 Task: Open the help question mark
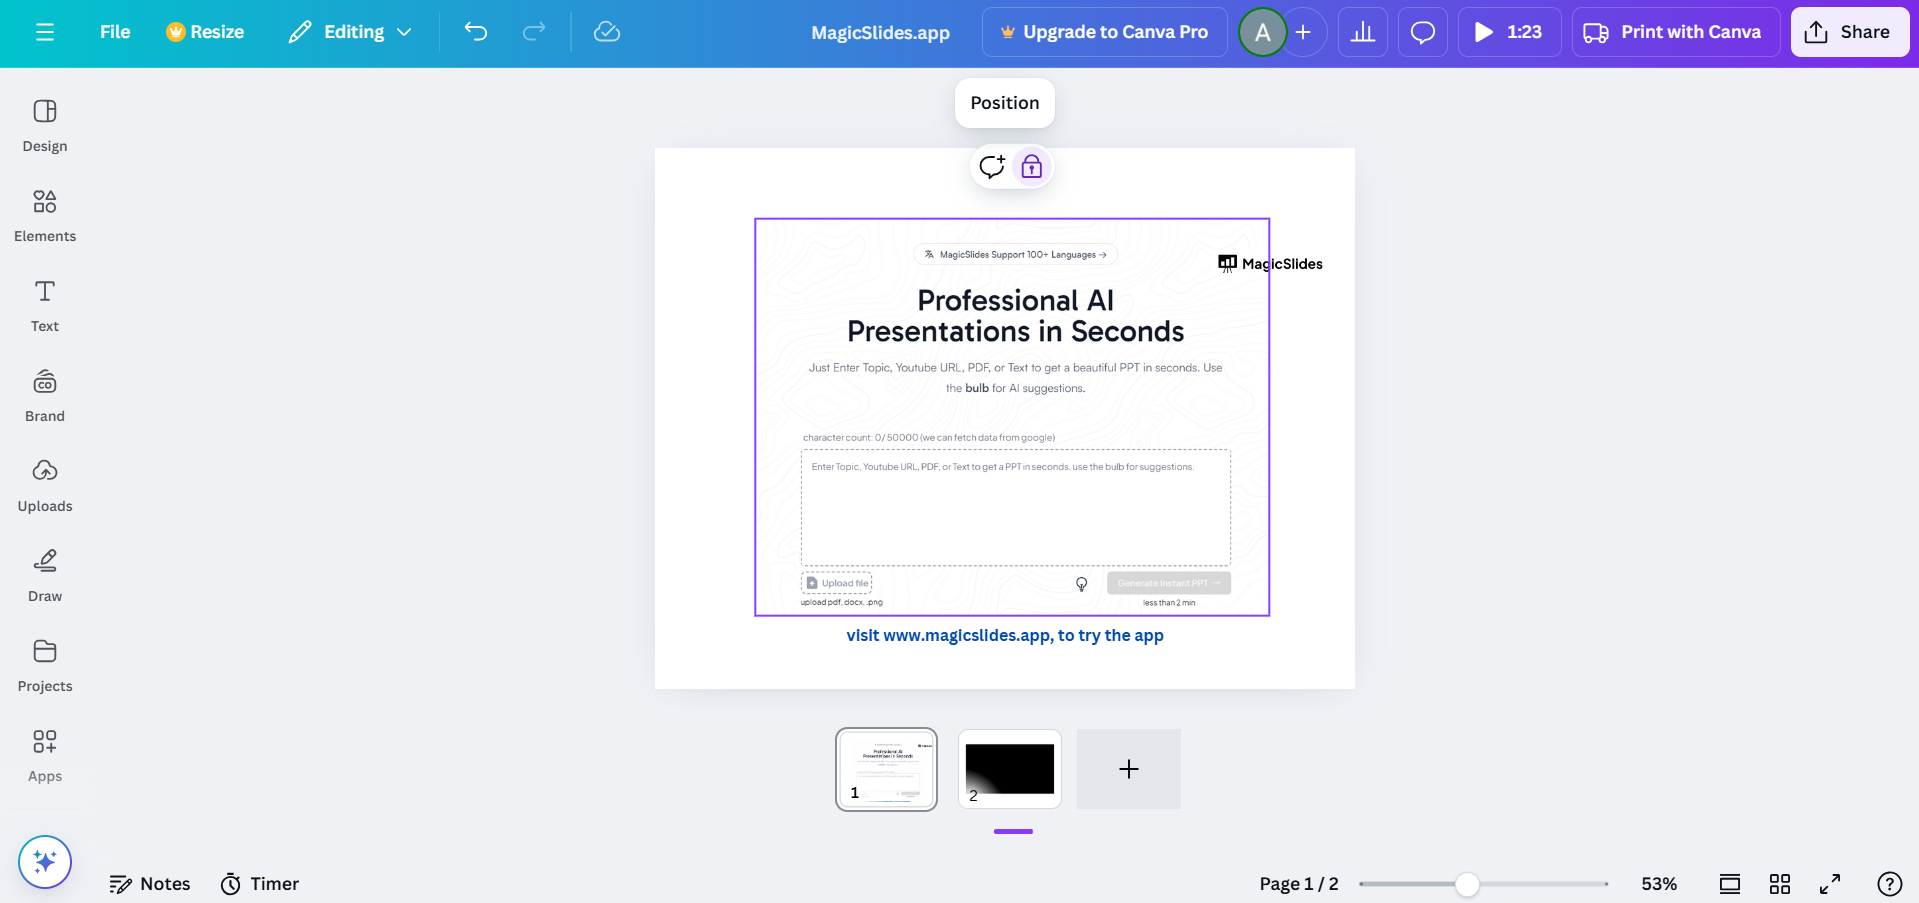1890,884
